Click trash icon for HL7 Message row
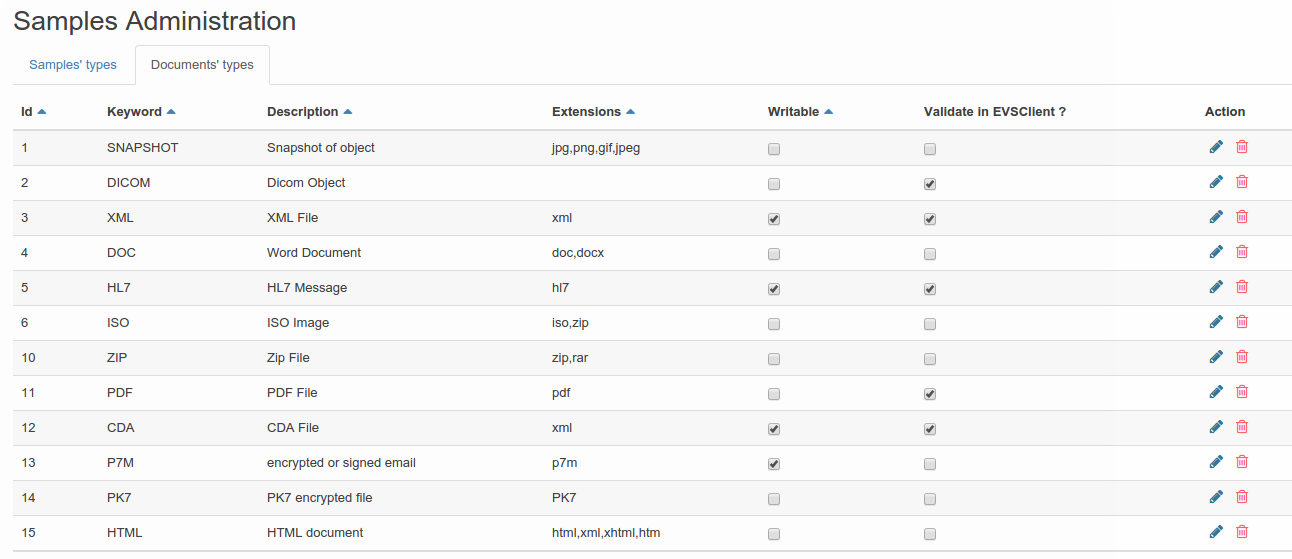This screenshot has width=1292, height=559. coord(1242,287)
